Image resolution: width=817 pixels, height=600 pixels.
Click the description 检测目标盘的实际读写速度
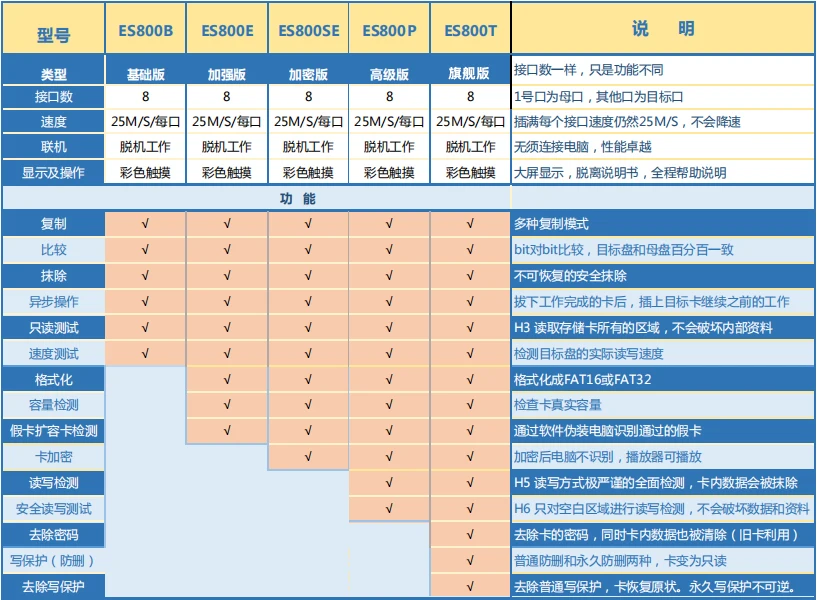click(589, 354)
